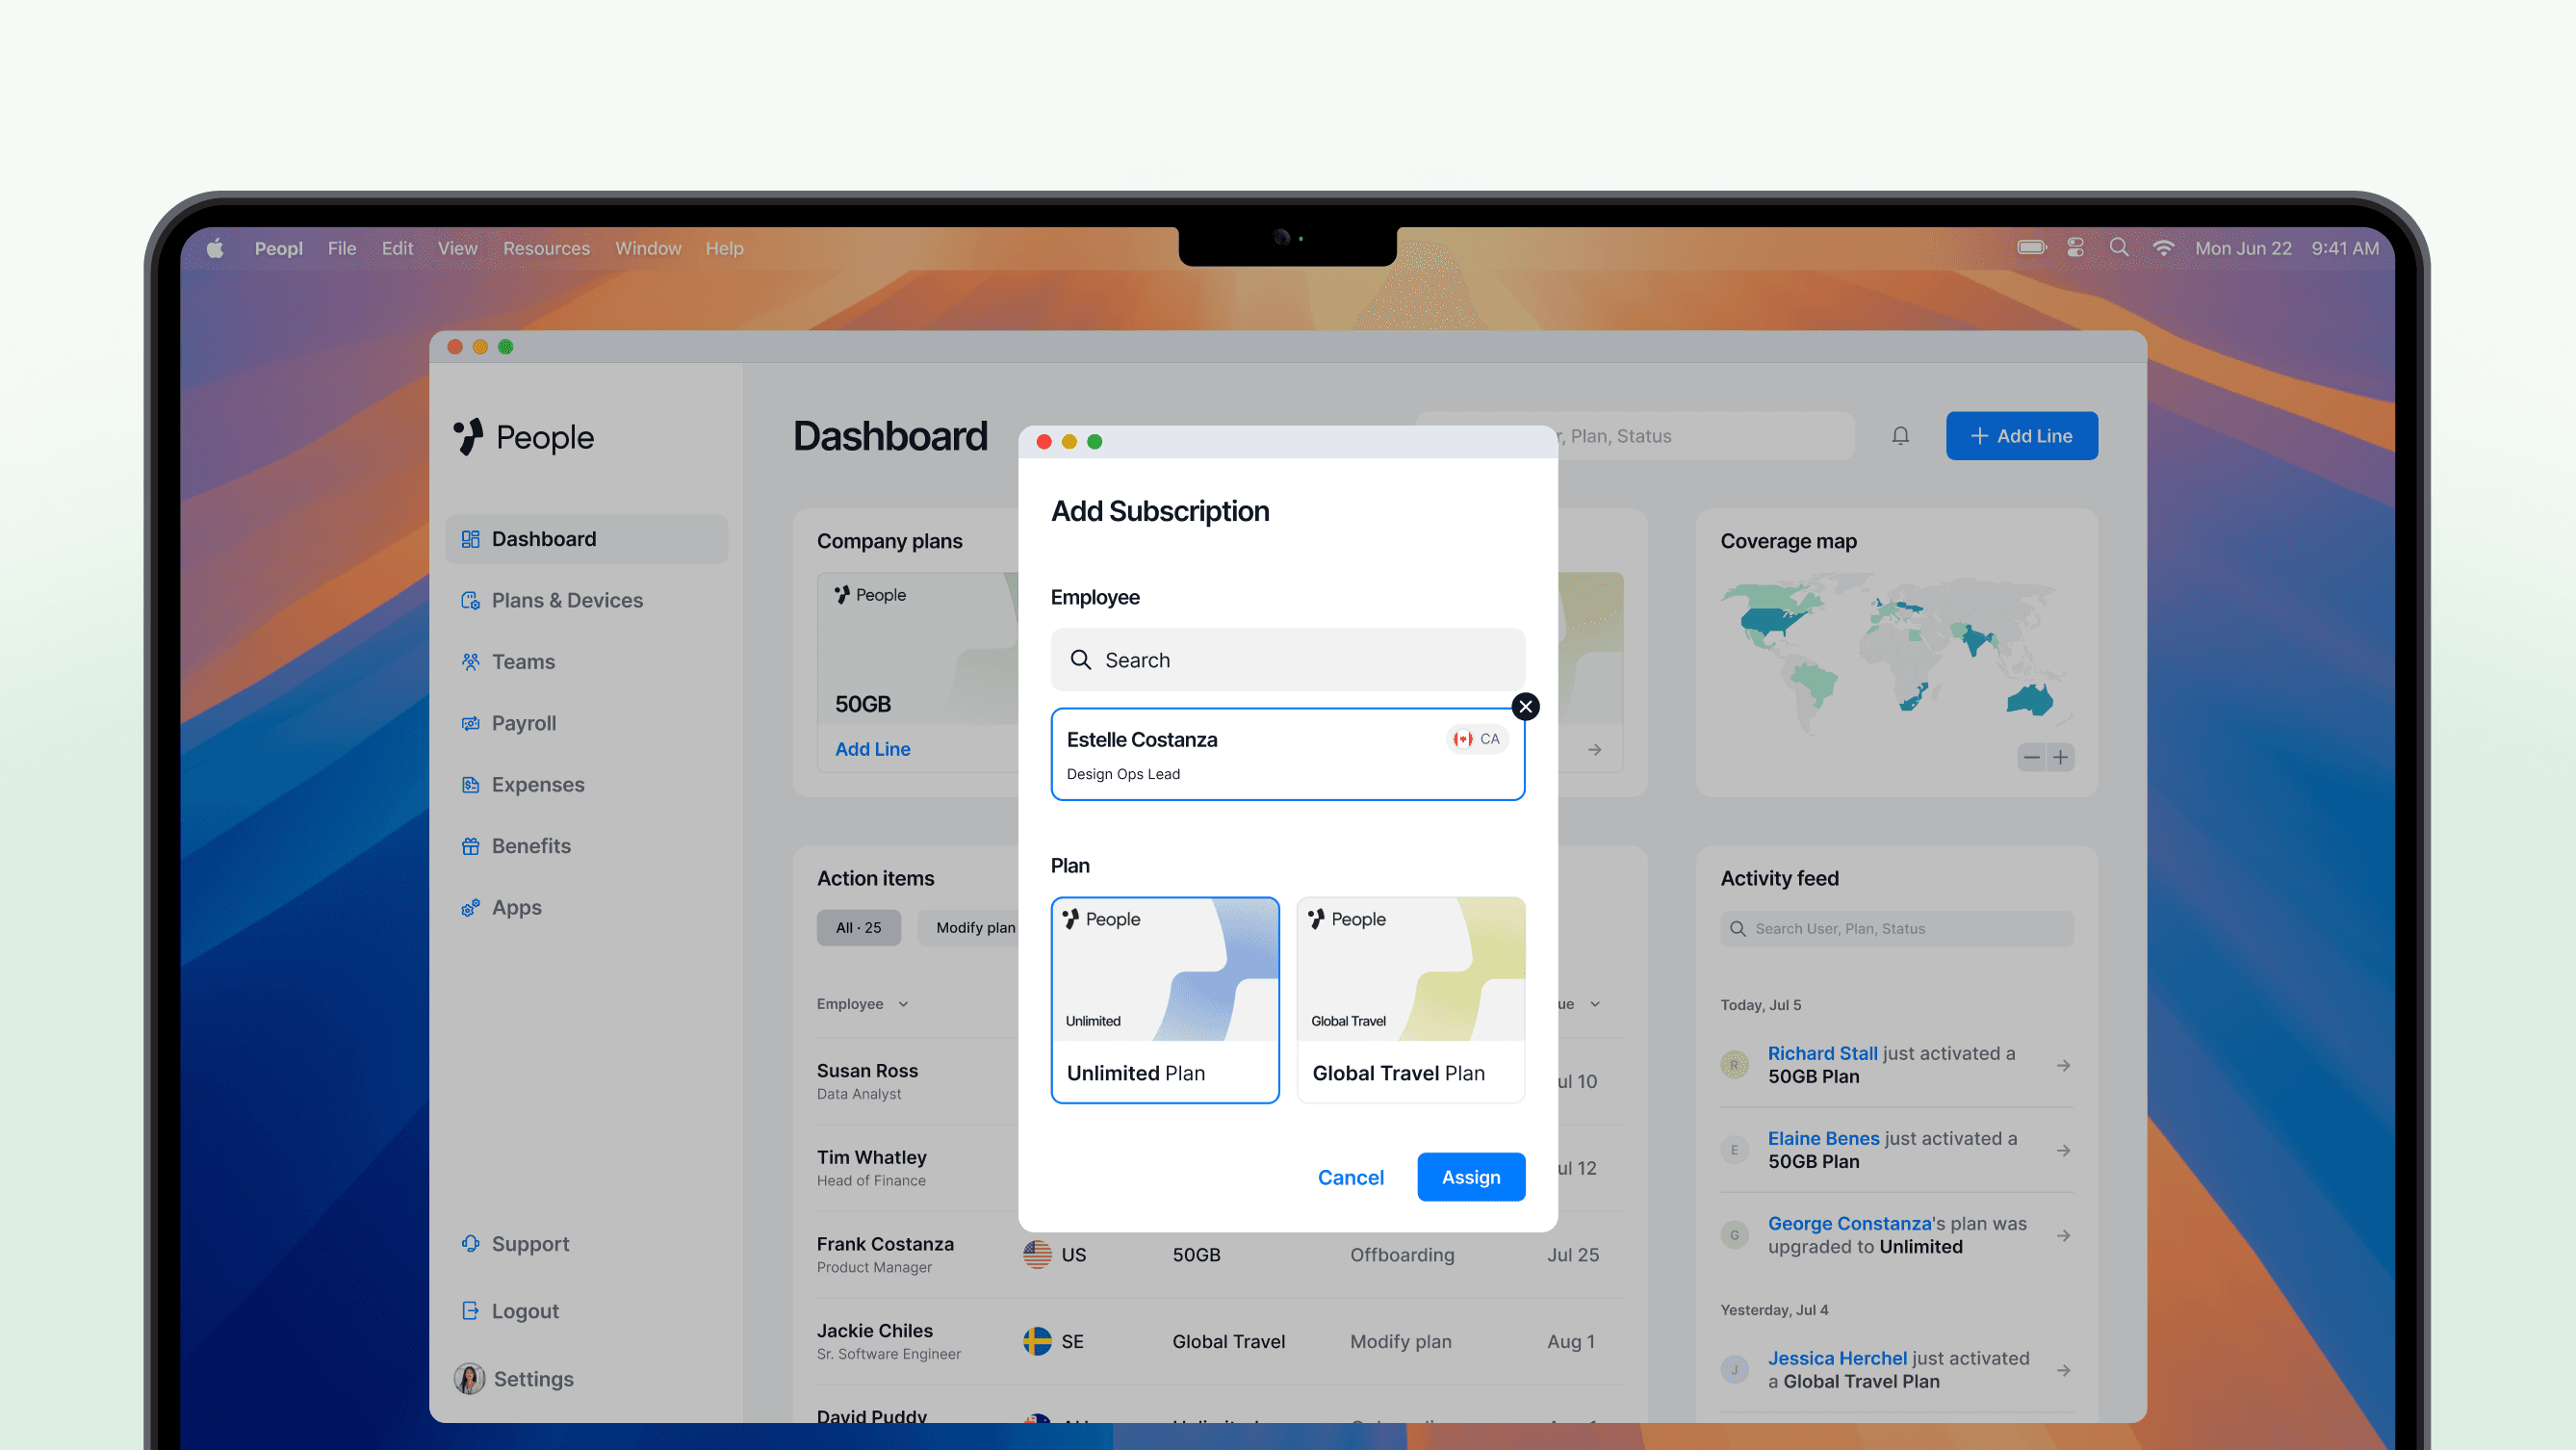Click the Sweden flag in Jackie Chiles row
Screen dimensions: 2576x1450
click(x=1037, y=1341)
